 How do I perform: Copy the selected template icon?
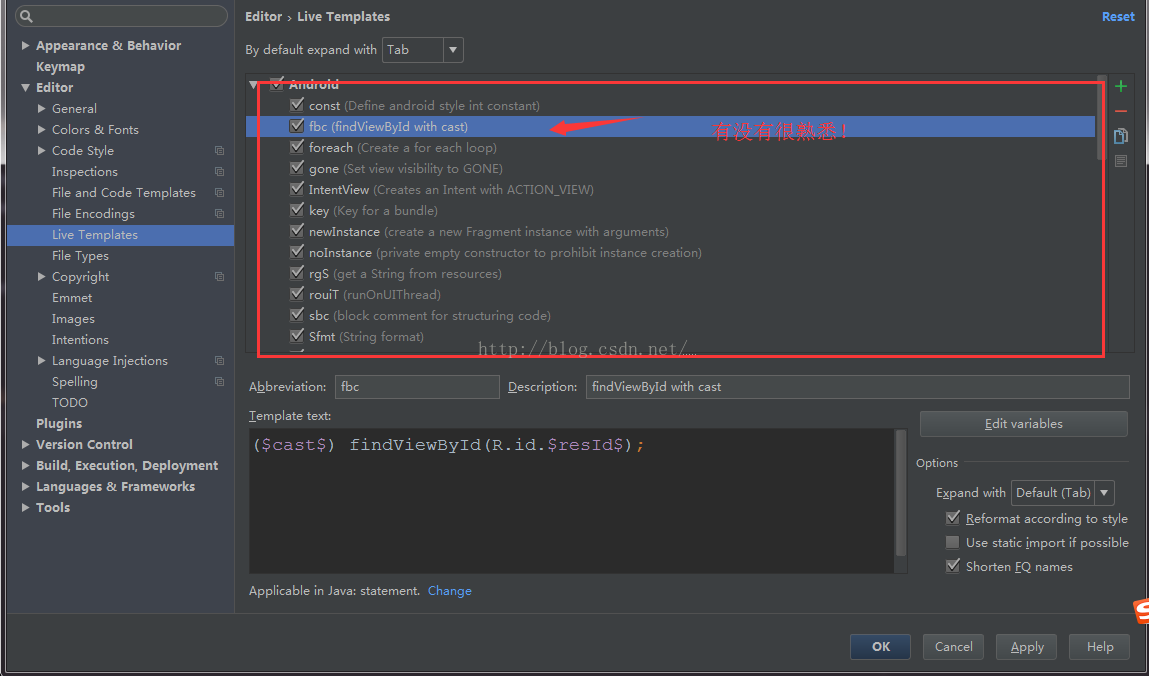pyautogui.click(x=1120, y=136)
